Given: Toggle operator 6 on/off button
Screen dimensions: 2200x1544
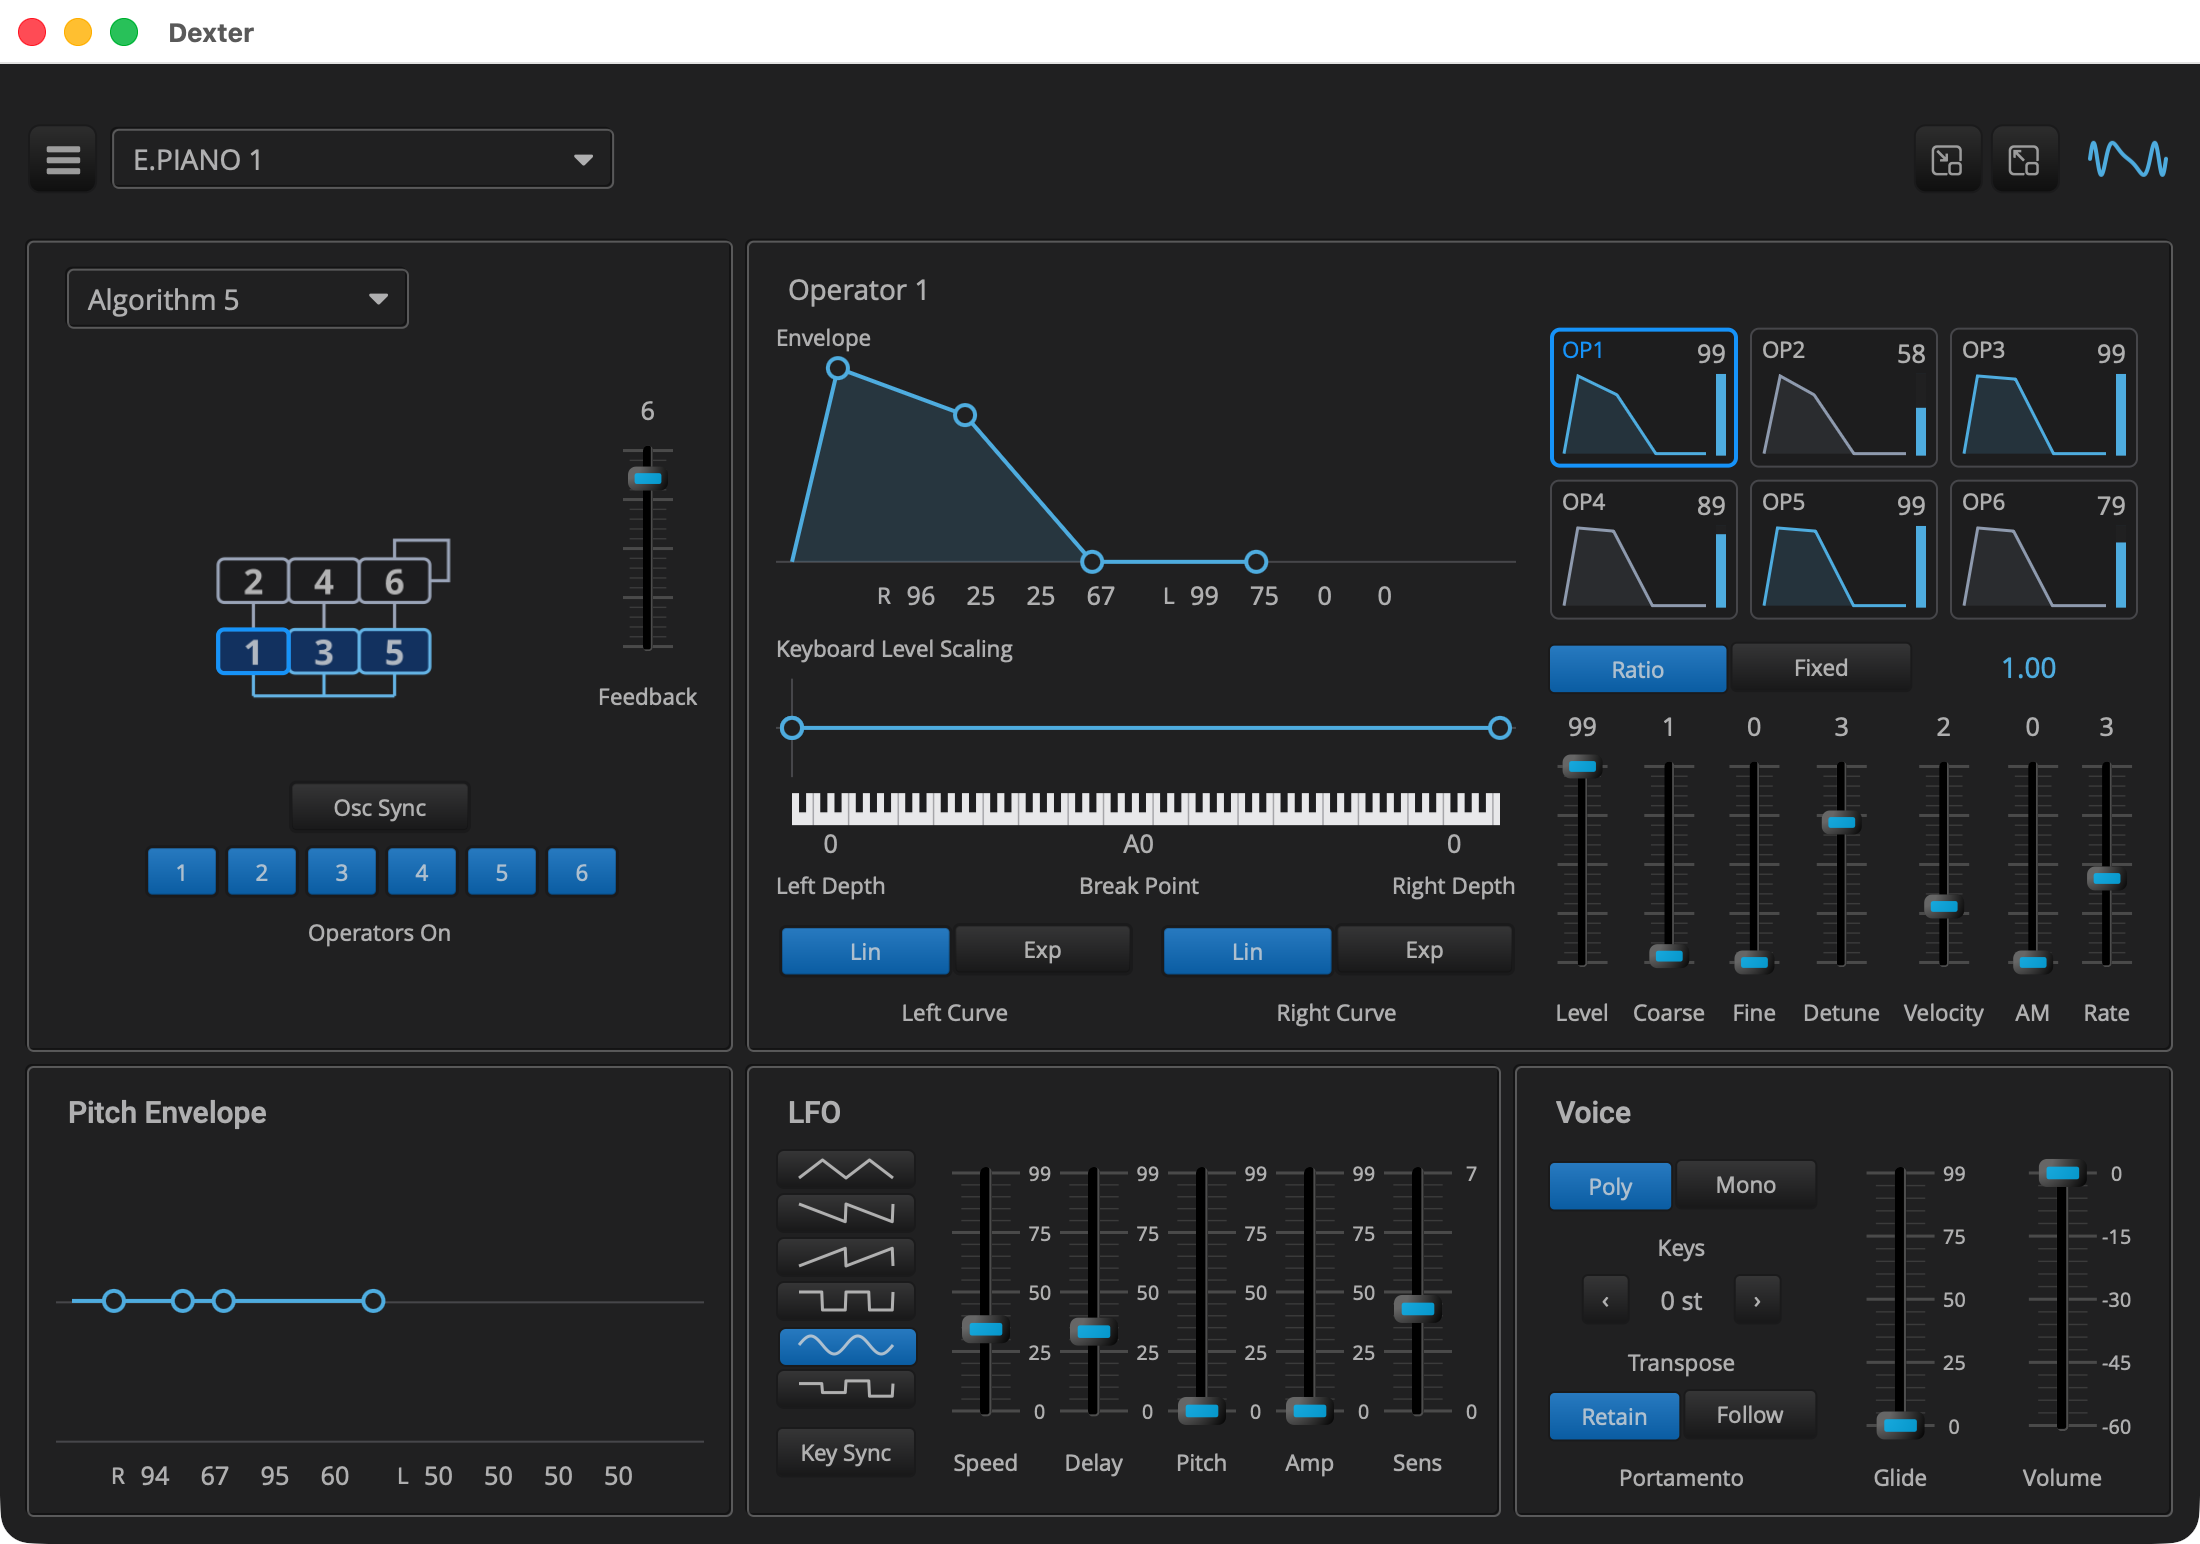Looking at the screenshot, I should (581, 872).
